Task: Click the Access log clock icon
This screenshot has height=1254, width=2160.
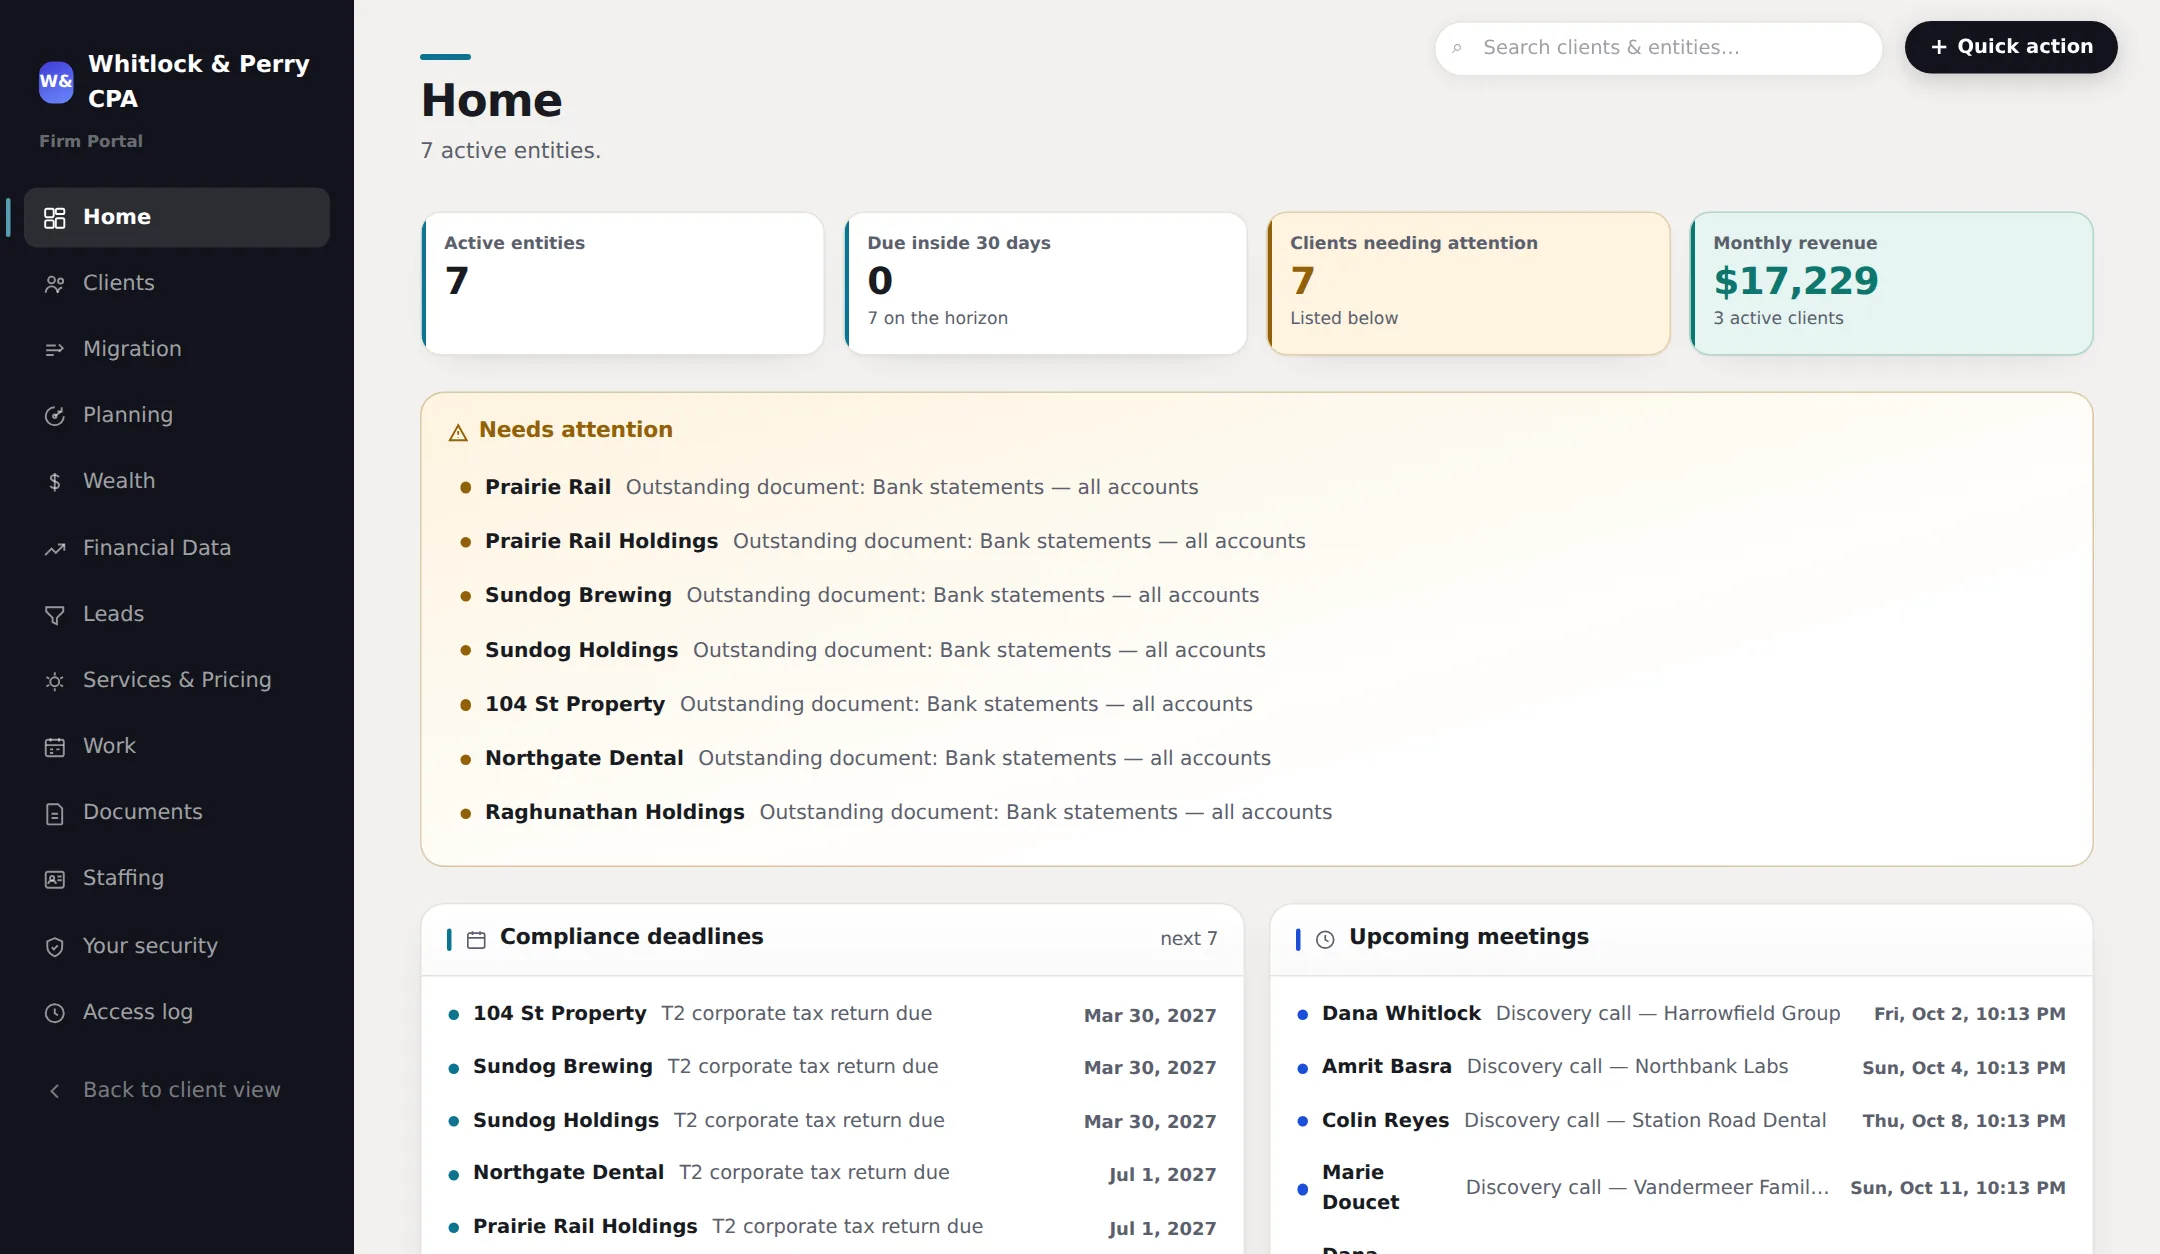Action: (55, 1012)
